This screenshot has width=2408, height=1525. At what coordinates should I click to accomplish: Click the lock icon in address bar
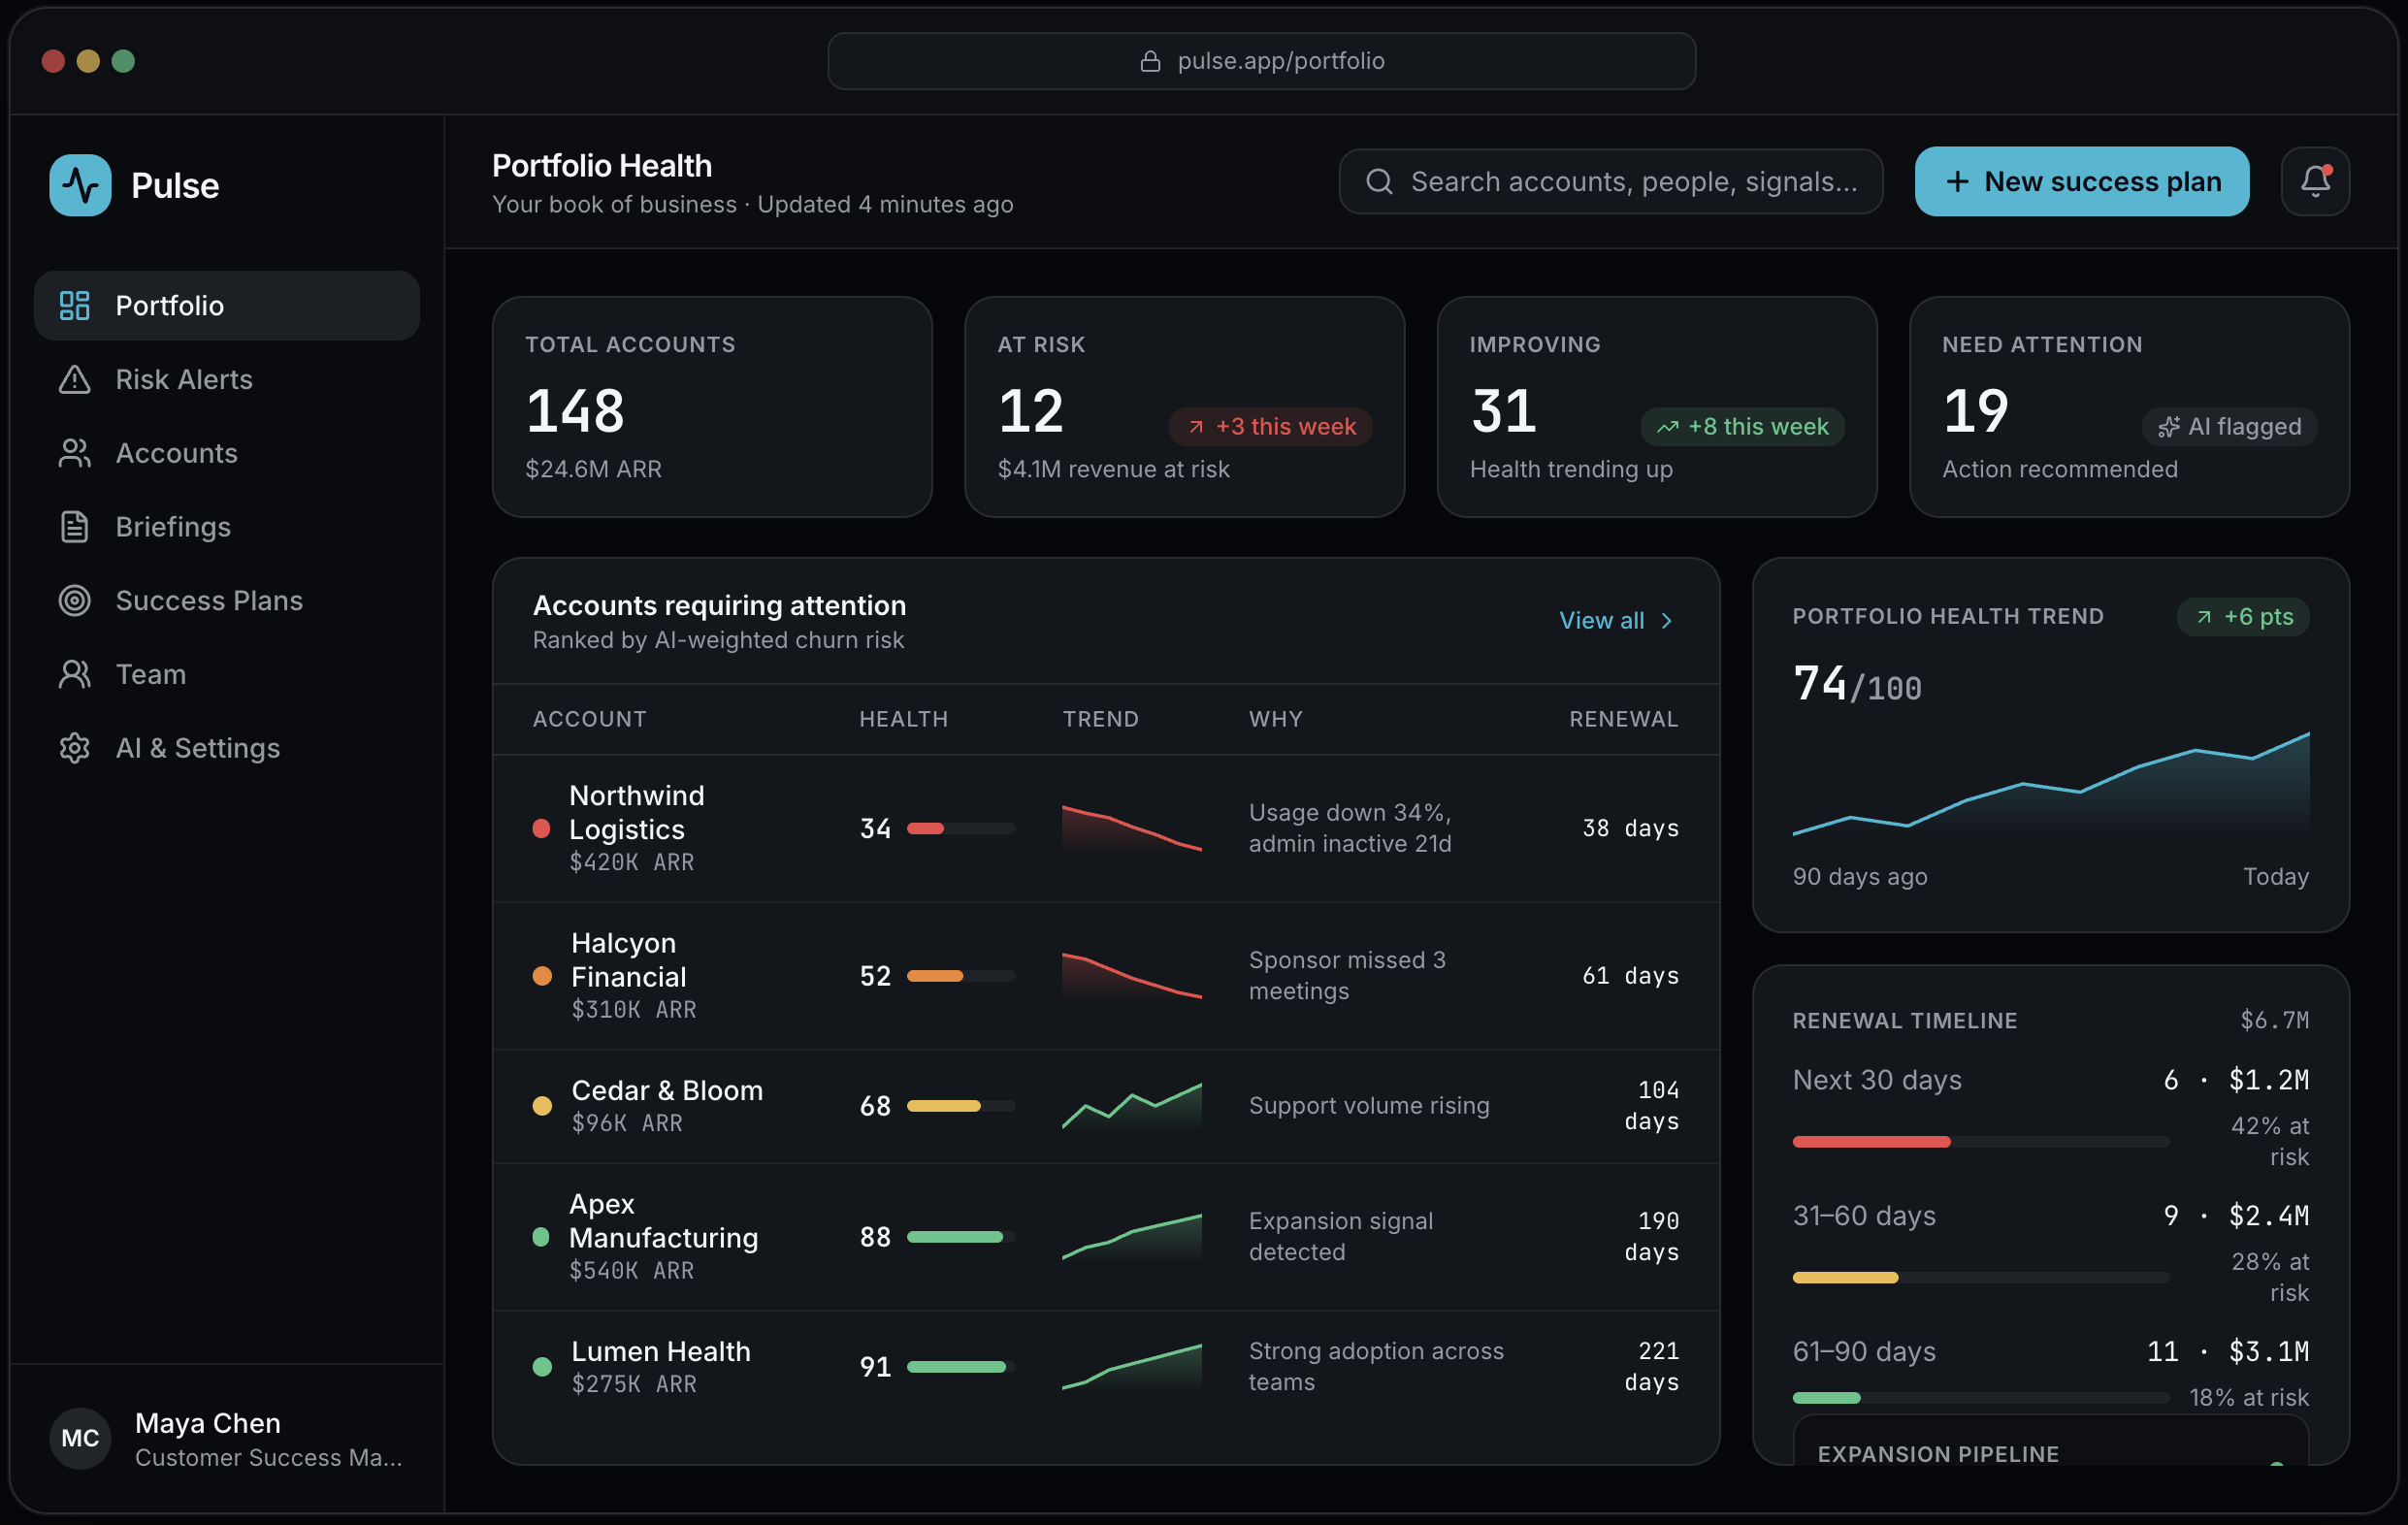[x=1150, y=61]
